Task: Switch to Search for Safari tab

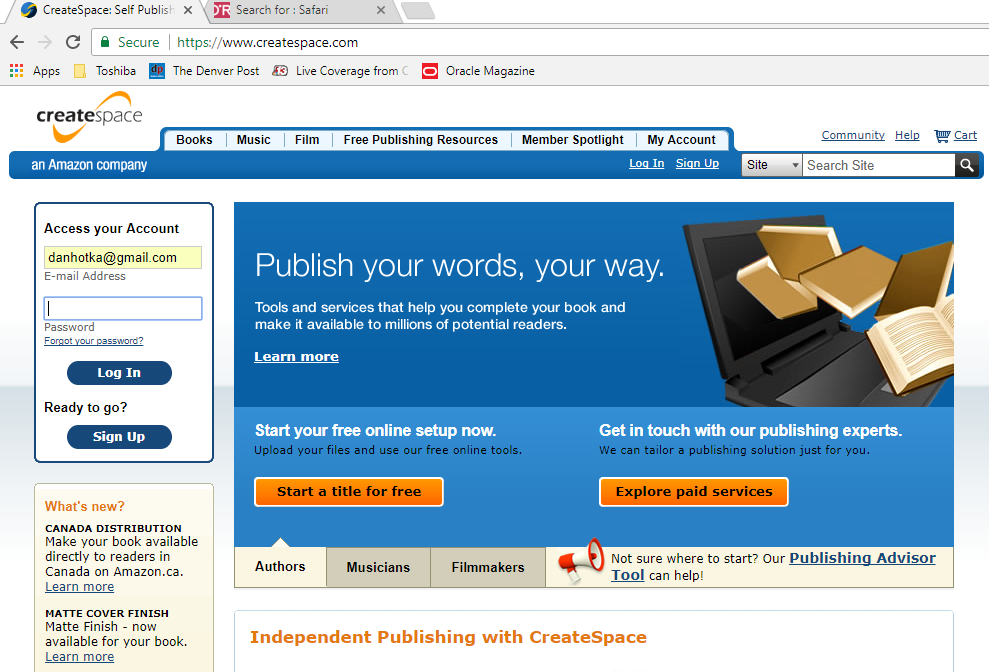Action: point(301,11)
